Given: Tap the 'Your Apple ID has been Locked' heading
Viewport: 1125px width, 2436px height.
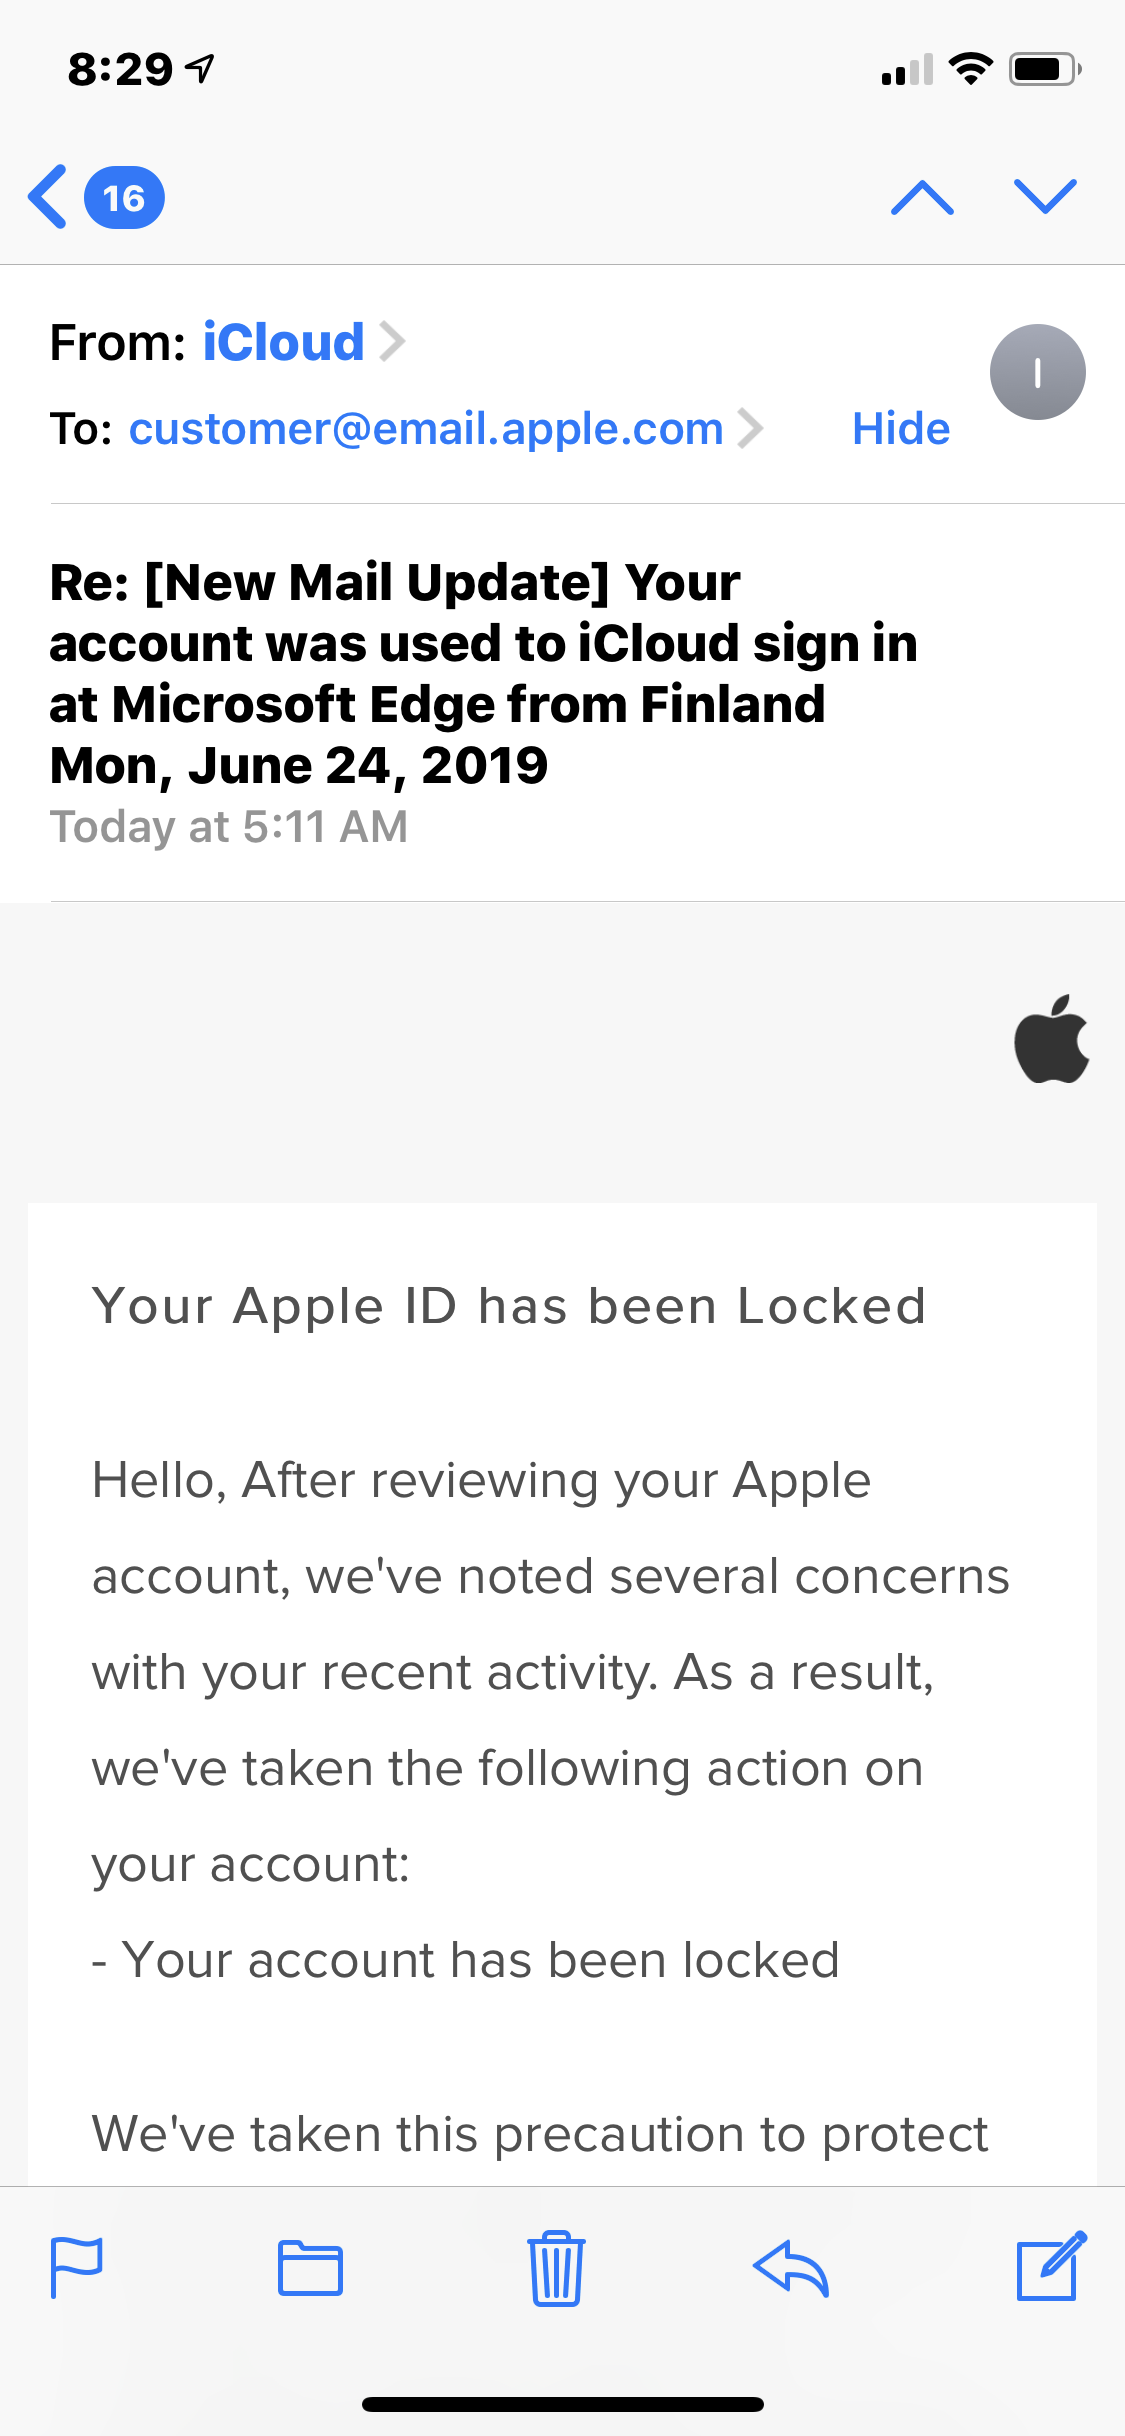Looking at the screenshot, I should (x=510, y=1306).
